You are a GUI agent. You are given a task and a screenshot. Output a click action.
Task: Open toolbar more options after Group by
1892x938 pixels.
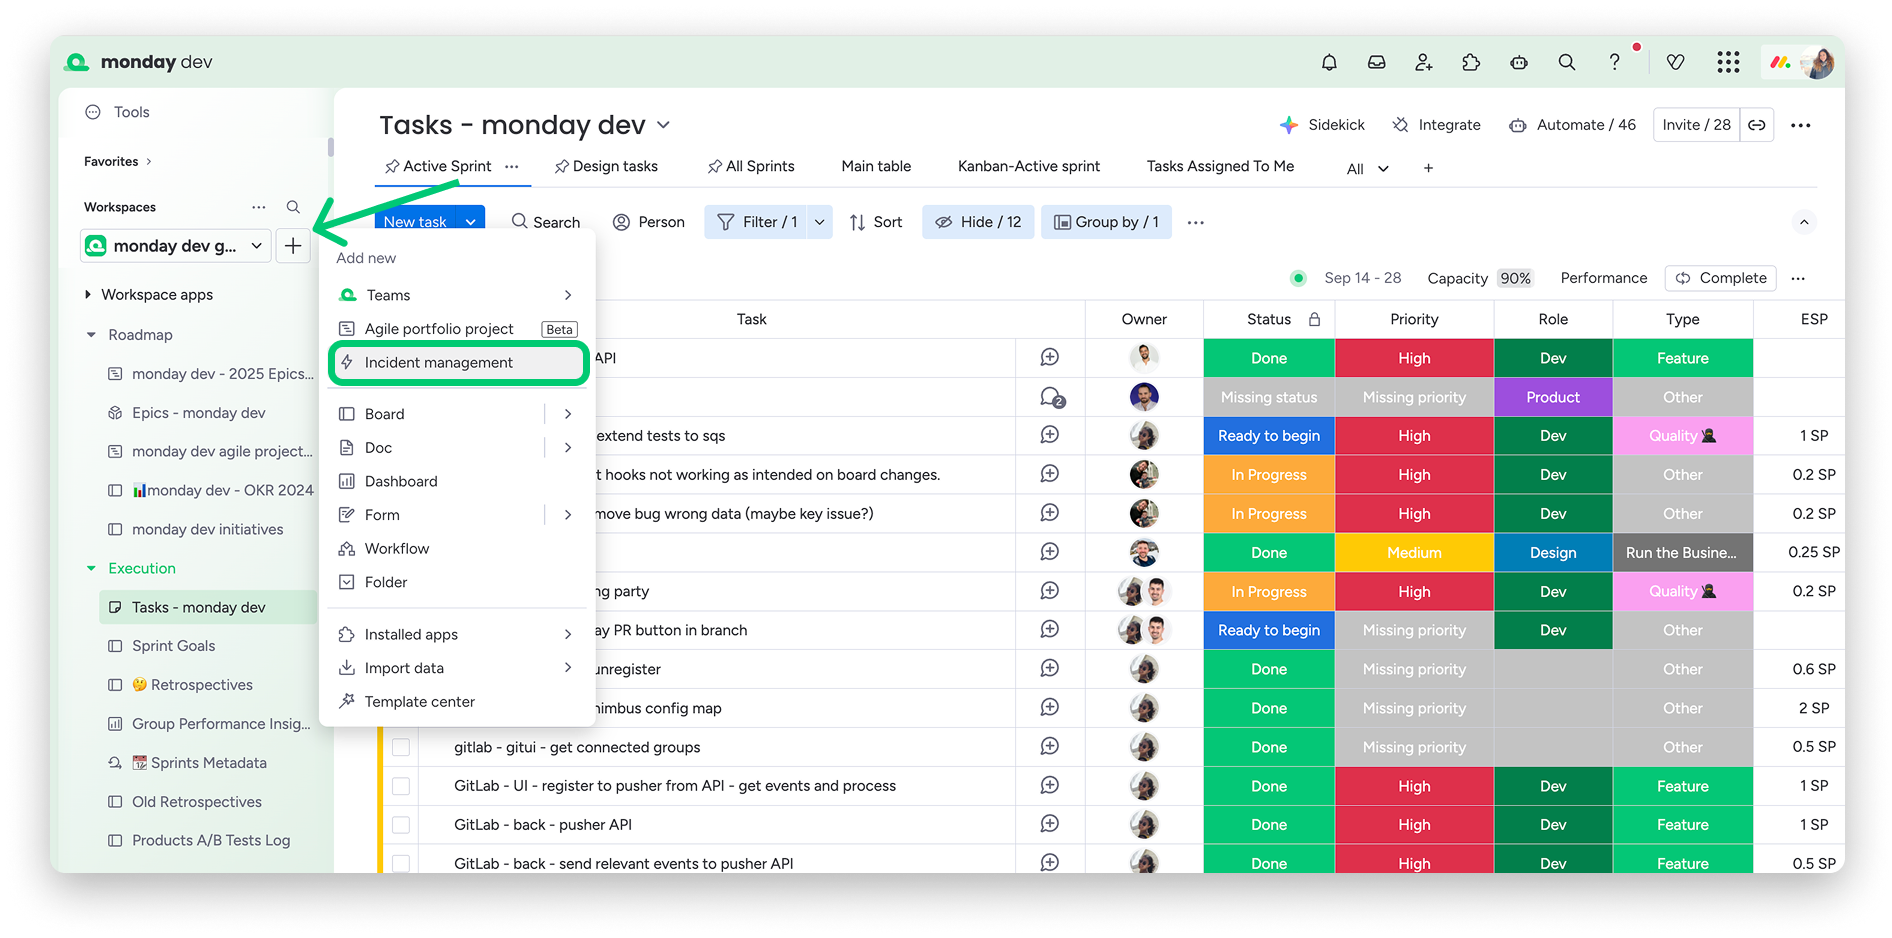coord(1196,222)
